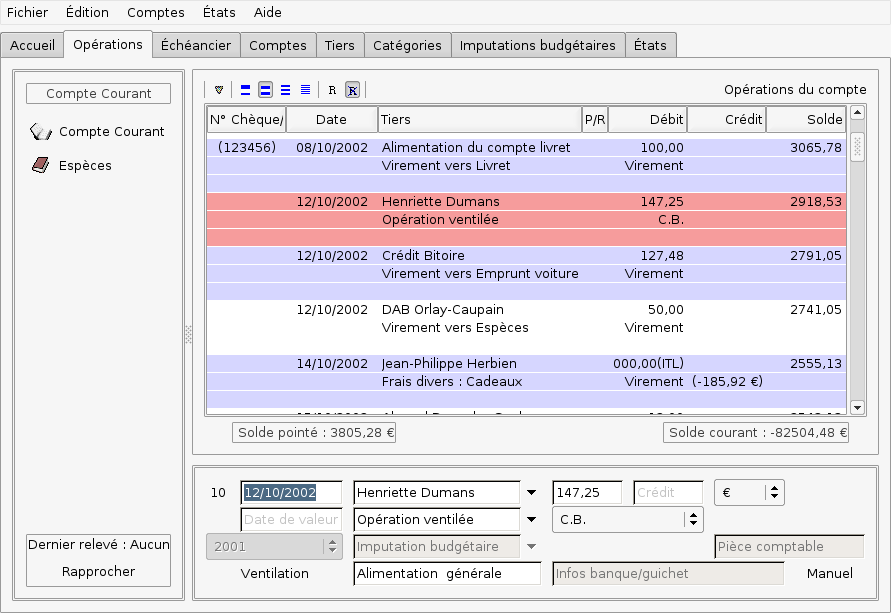Image resolution: width=891 pixels, height=613 pixels.
Task: Open the Henriette Dumans payee dropdown
Action: (531, 493)
